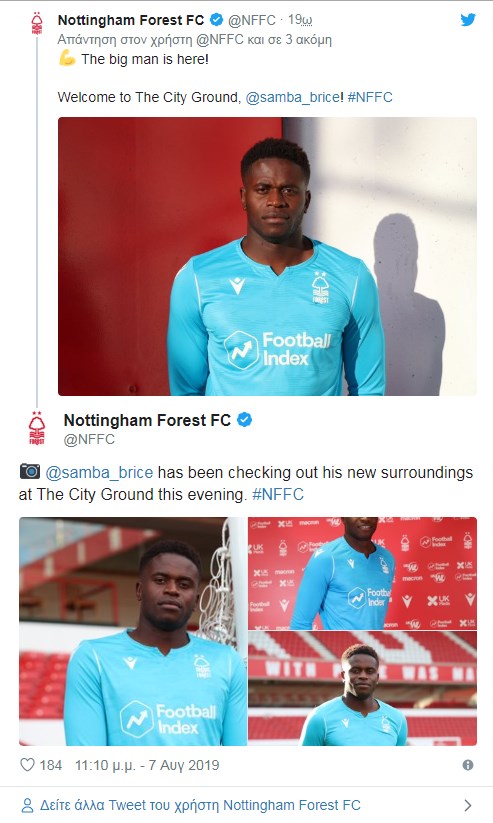Viewport: 493px width, 823px height.
Task: Click the Nottingham Forest crest avatar in reply
Action: [37, 24]
